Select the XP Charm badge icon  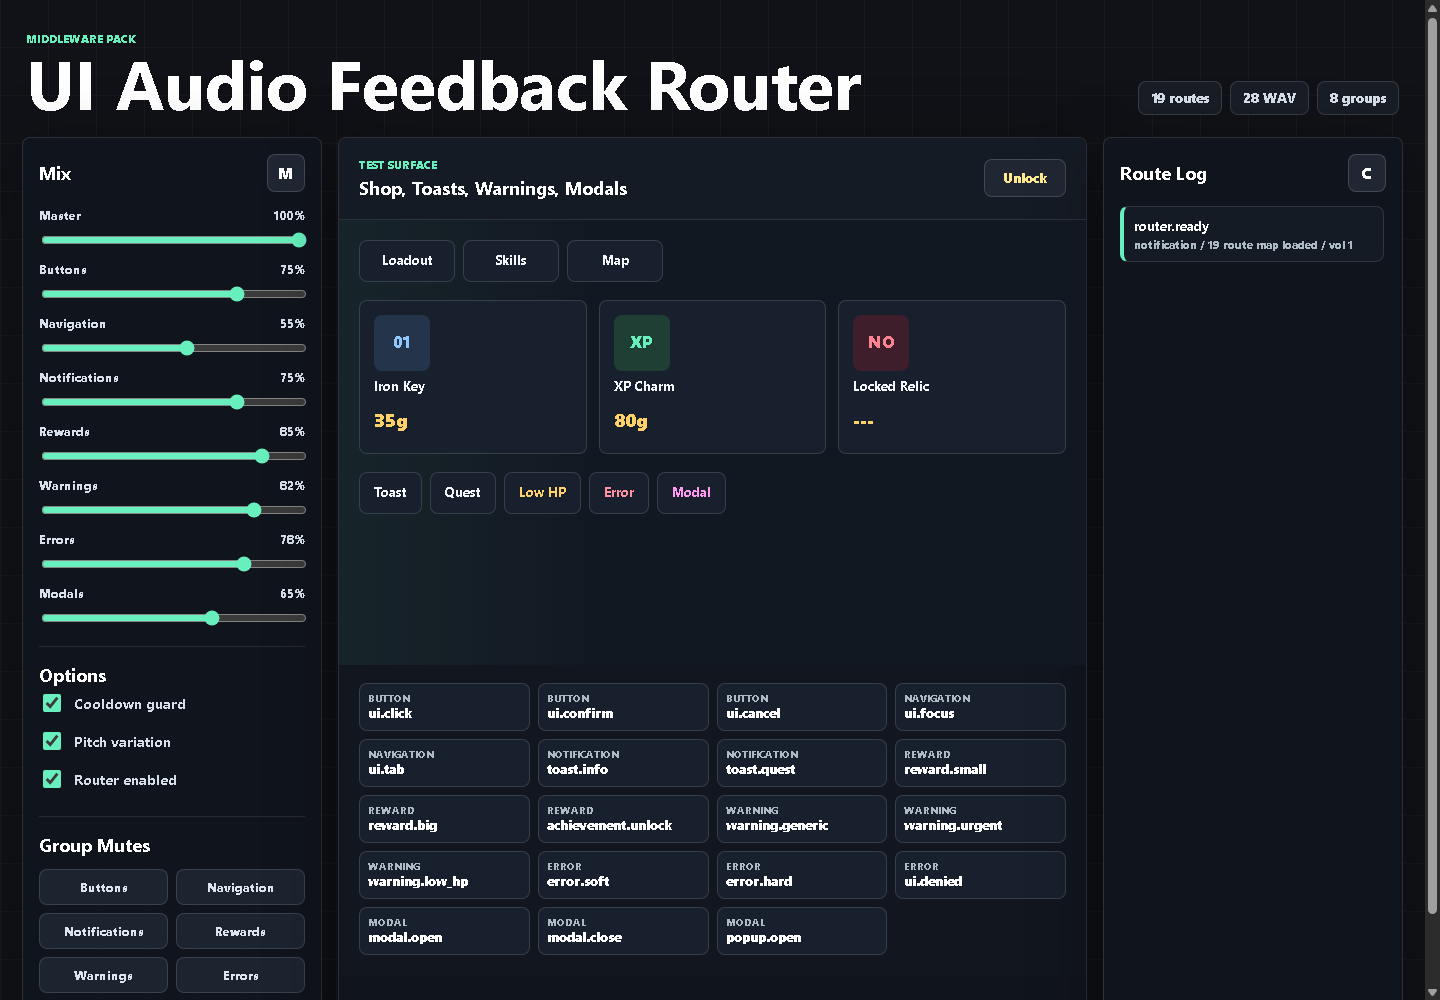[x=641, y=342]
